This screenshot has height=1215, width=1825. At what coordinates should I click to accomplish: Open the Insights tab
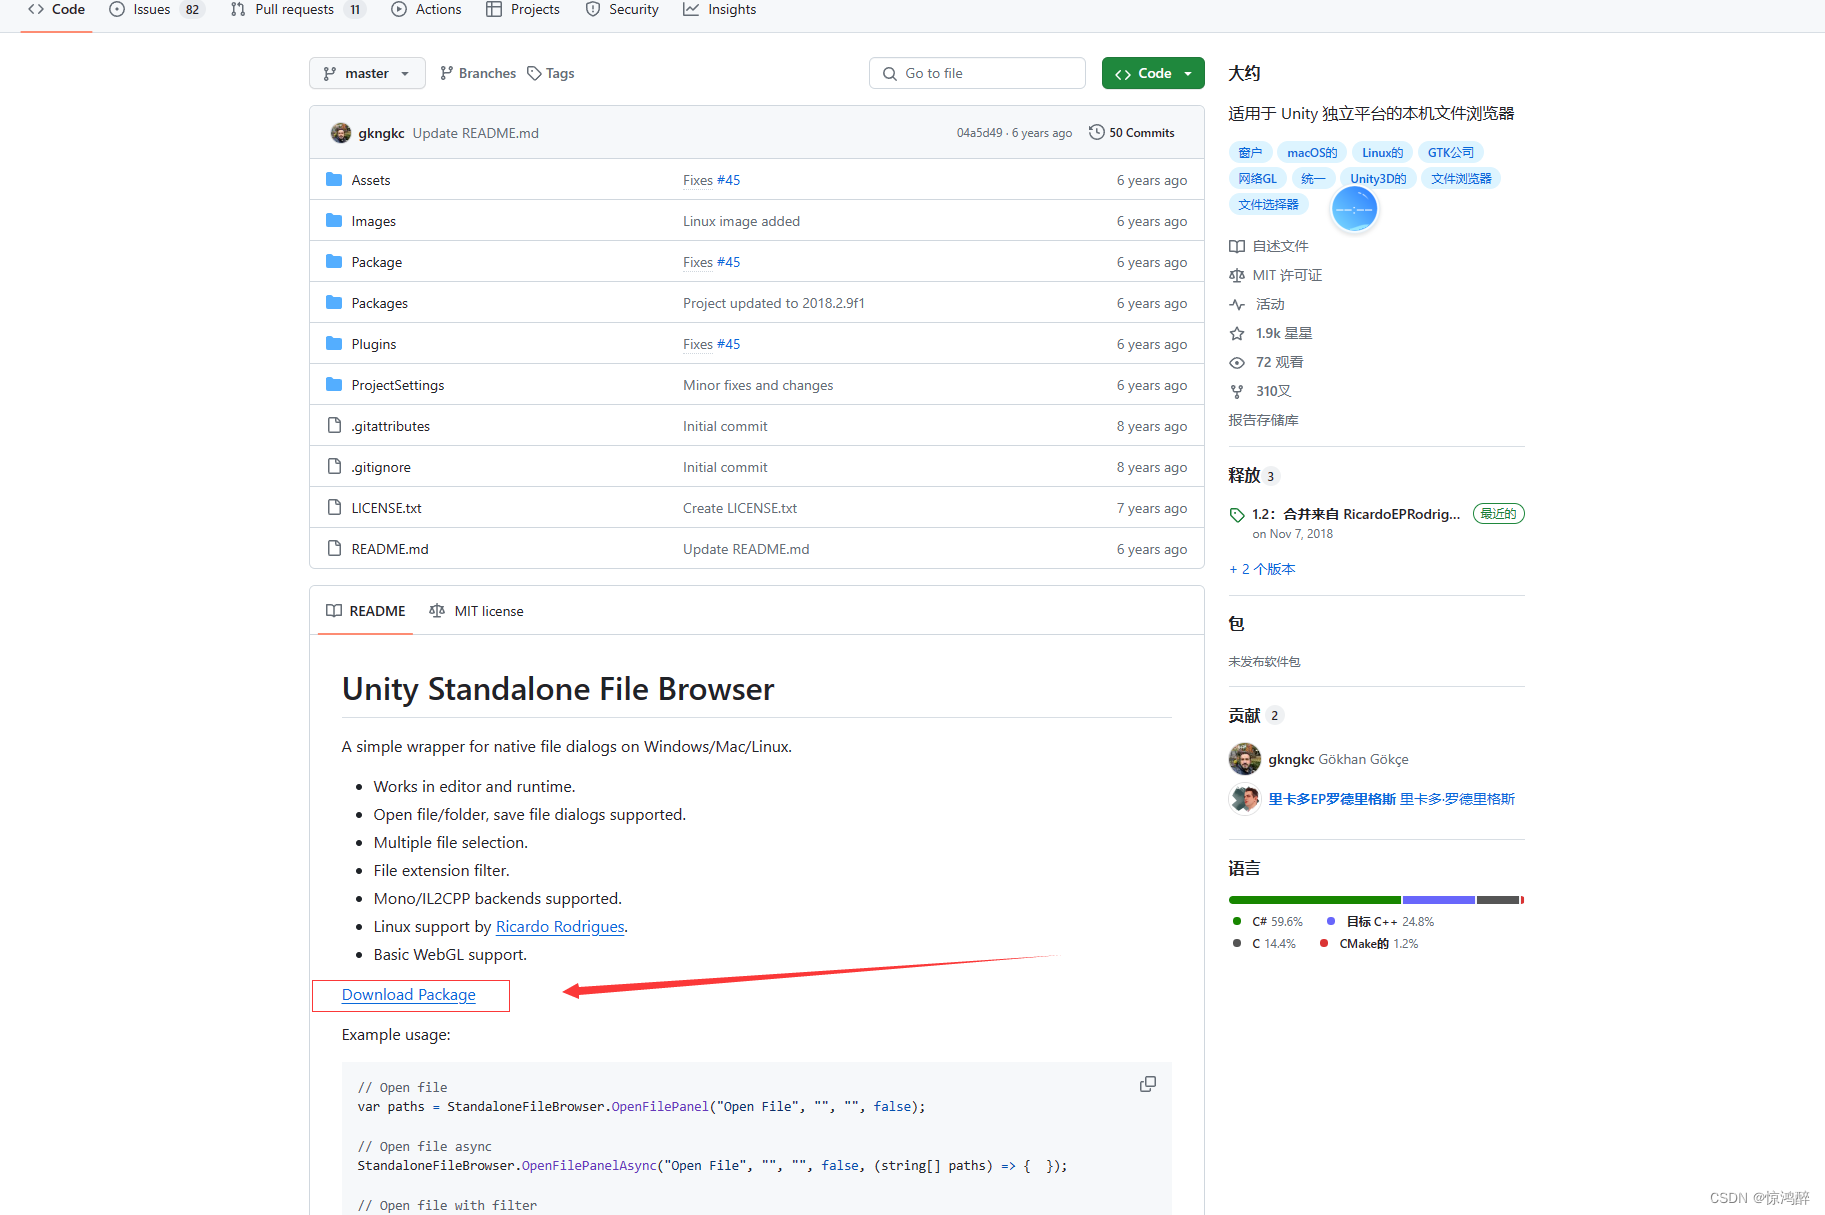(x=720, y=10)
